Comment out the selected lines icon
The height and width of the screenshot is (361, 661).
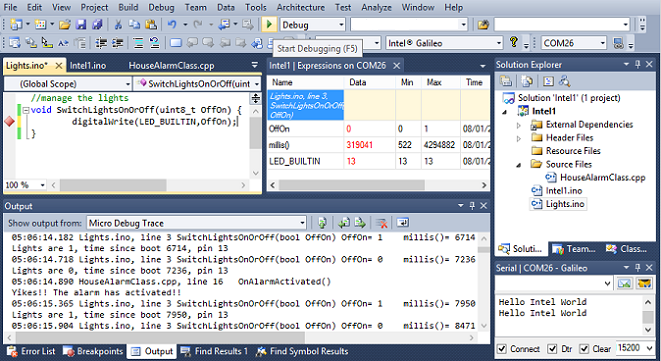pyautogui.click(x=138, y=43)
